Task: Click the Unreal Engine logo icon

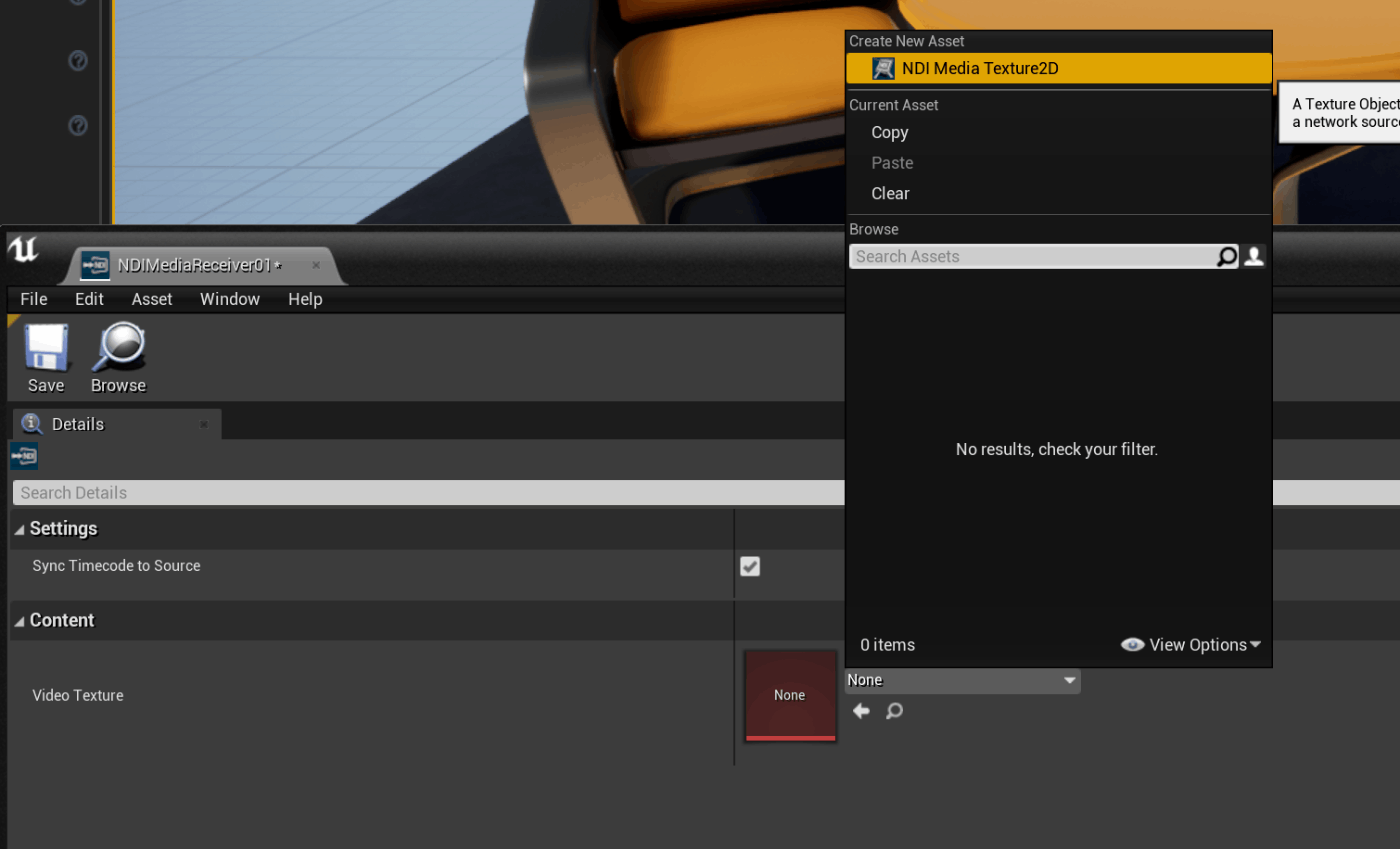Action: click(23, 249)
